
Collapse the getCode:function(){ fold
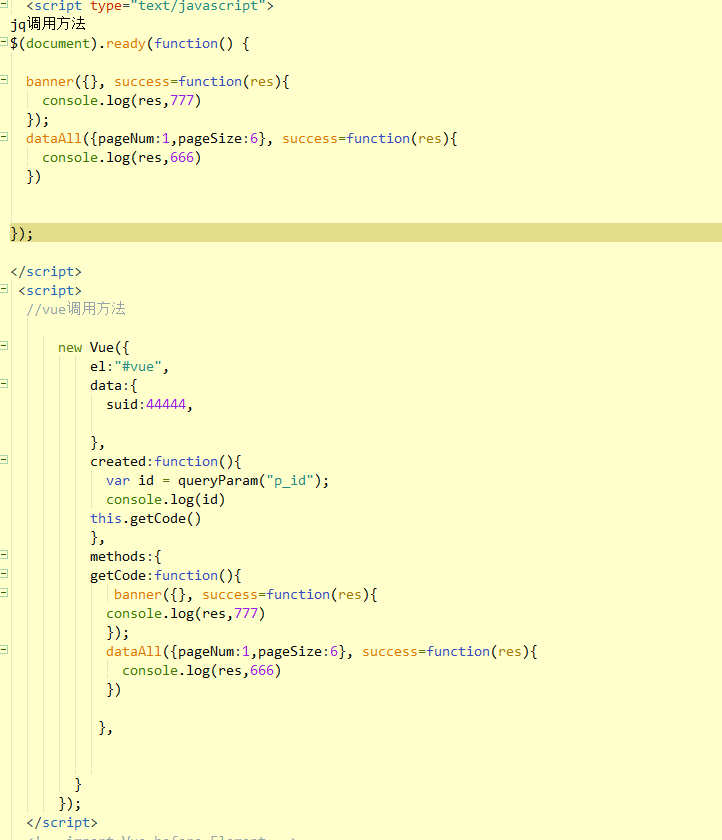click(4, 574)
